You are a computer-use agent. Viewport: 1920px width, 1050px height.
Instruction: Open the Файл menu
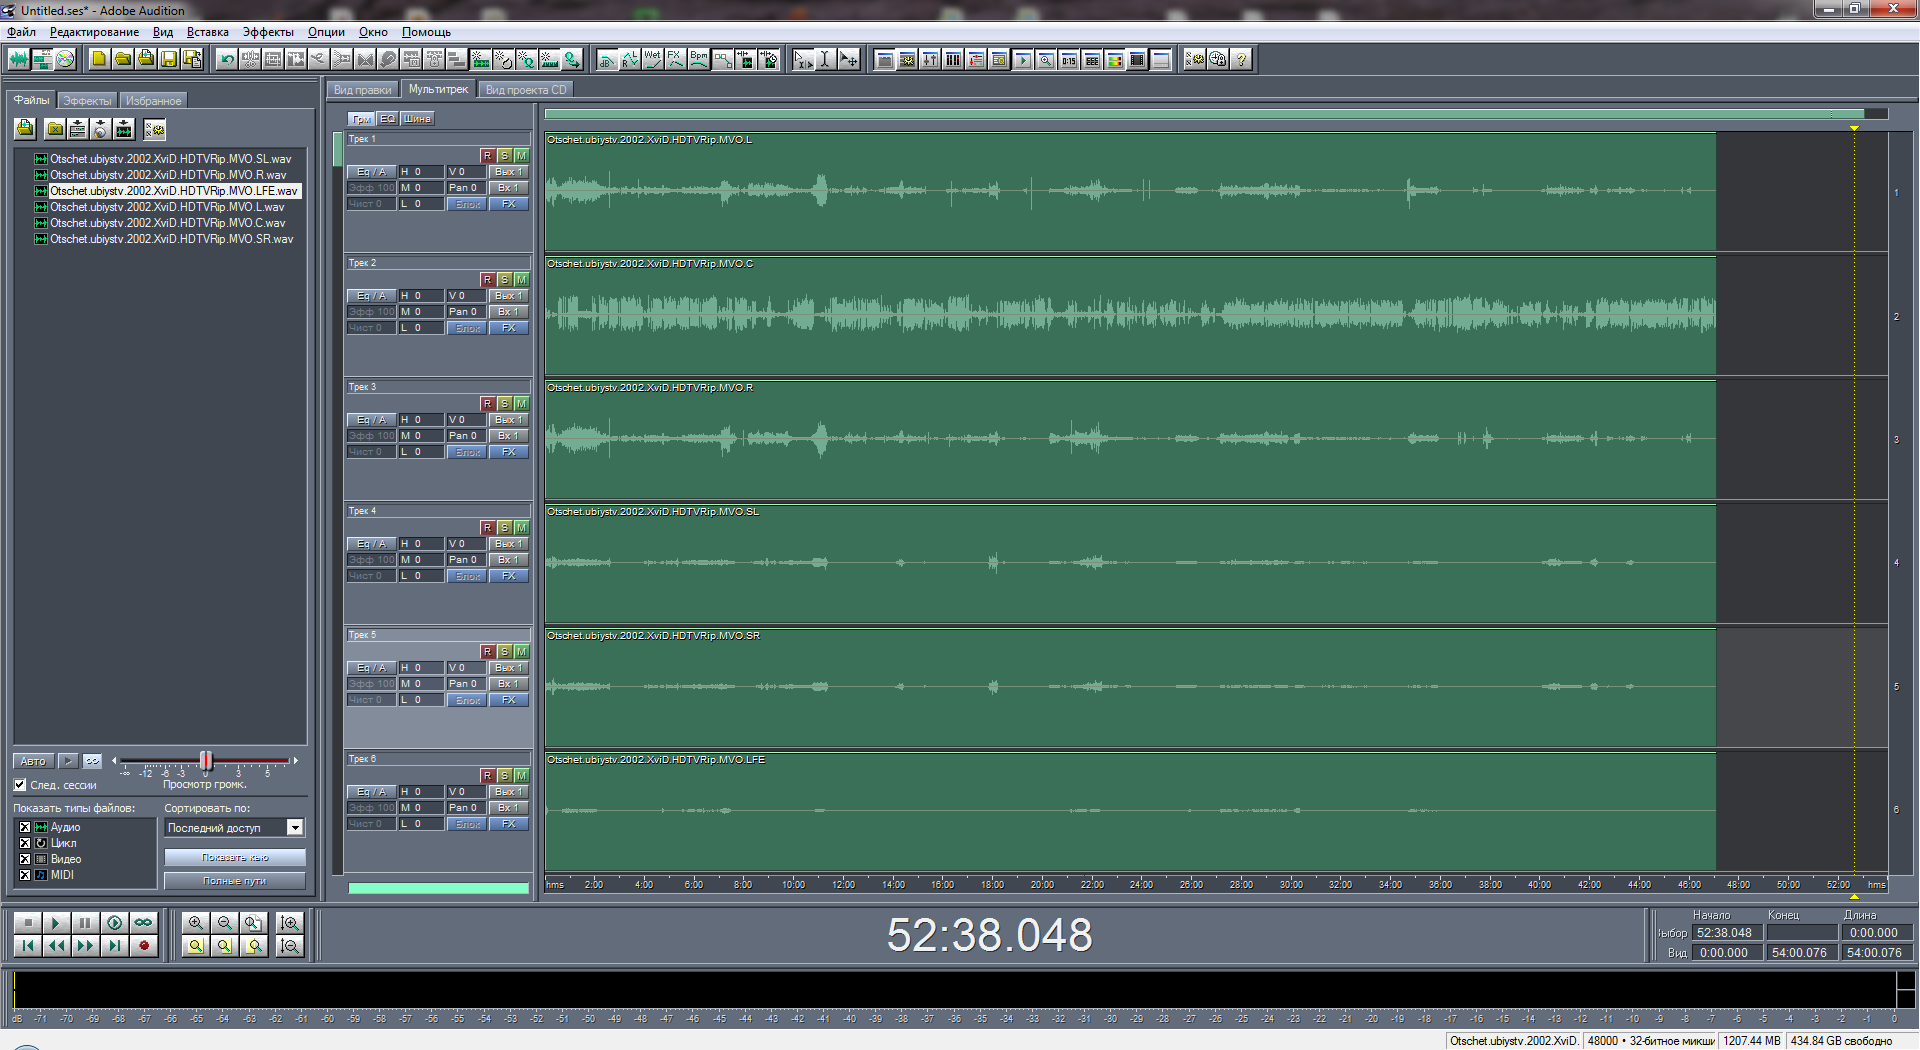pos(21,32)
